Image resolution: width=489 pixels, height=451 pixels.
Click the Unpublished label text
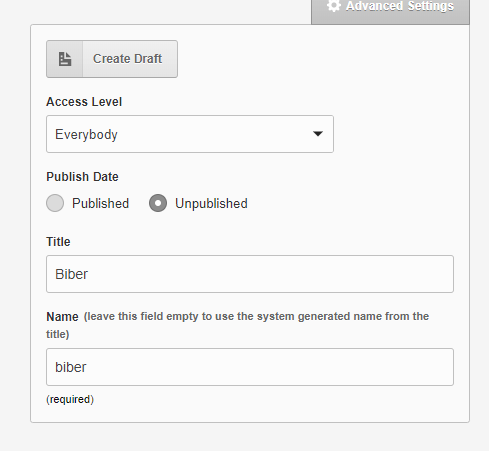(211, 203)
